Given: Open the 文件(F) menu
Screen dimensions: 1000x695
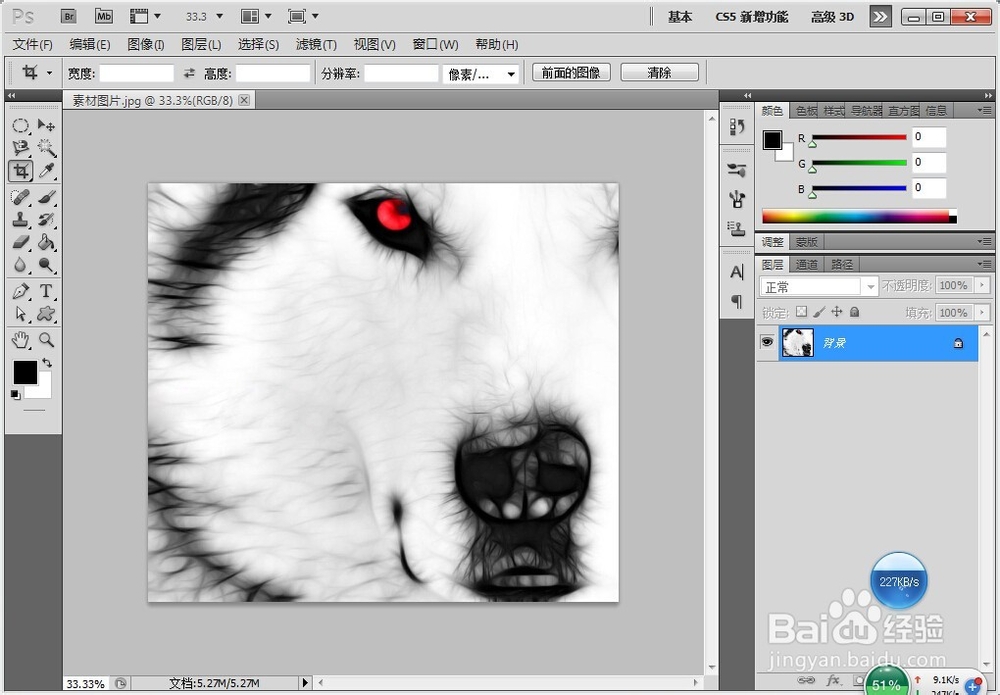Looking at the screenshot, I should (33, 45).
